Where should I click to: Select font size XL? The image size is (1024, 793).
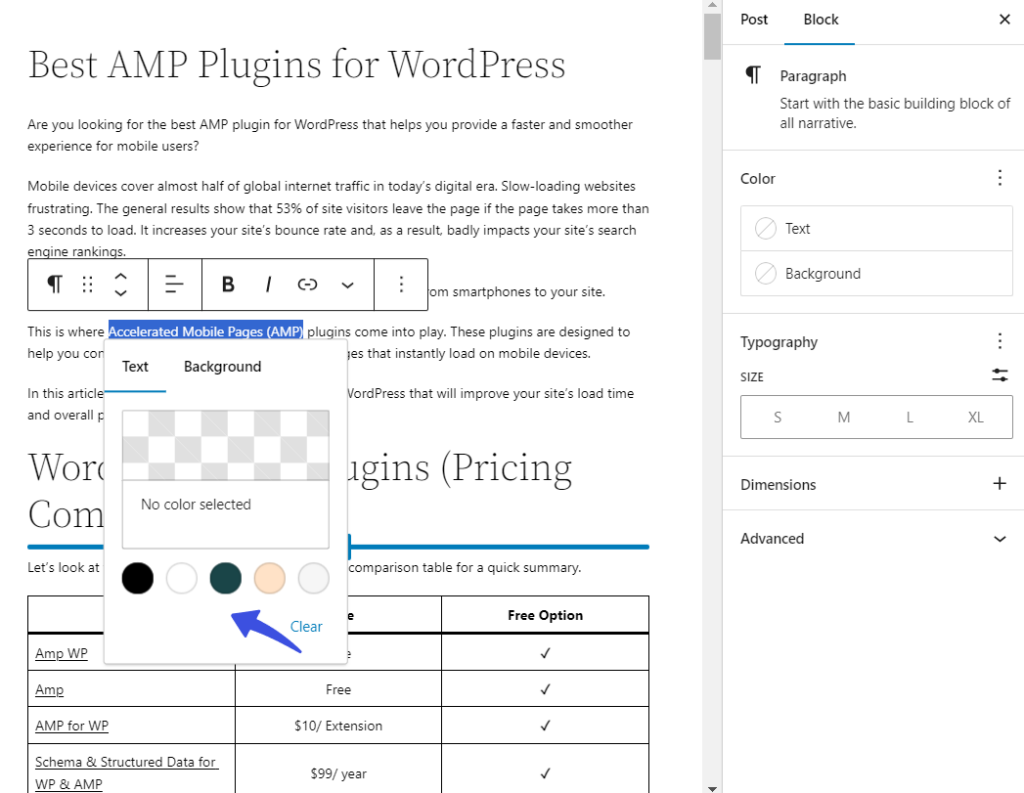[x=976, y=417]
